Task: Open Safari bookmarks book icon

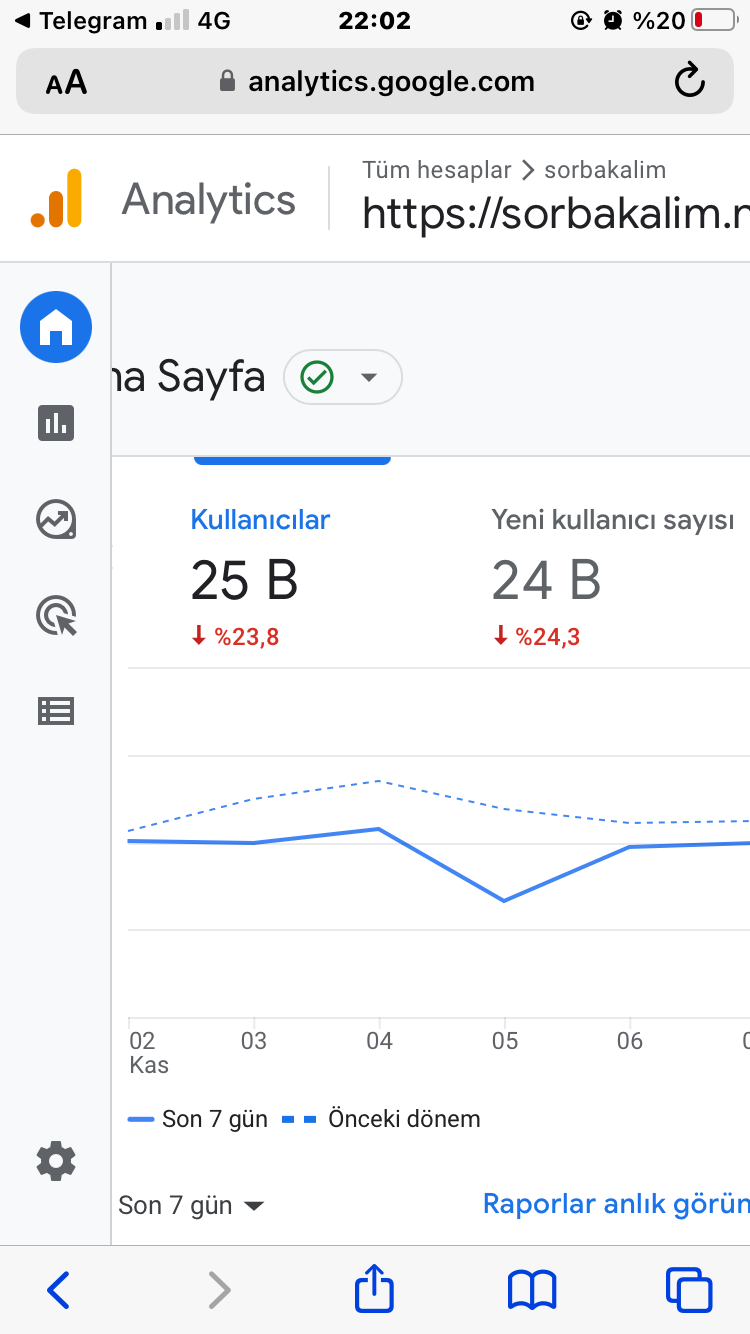Action: click(x=532, y=1291)
